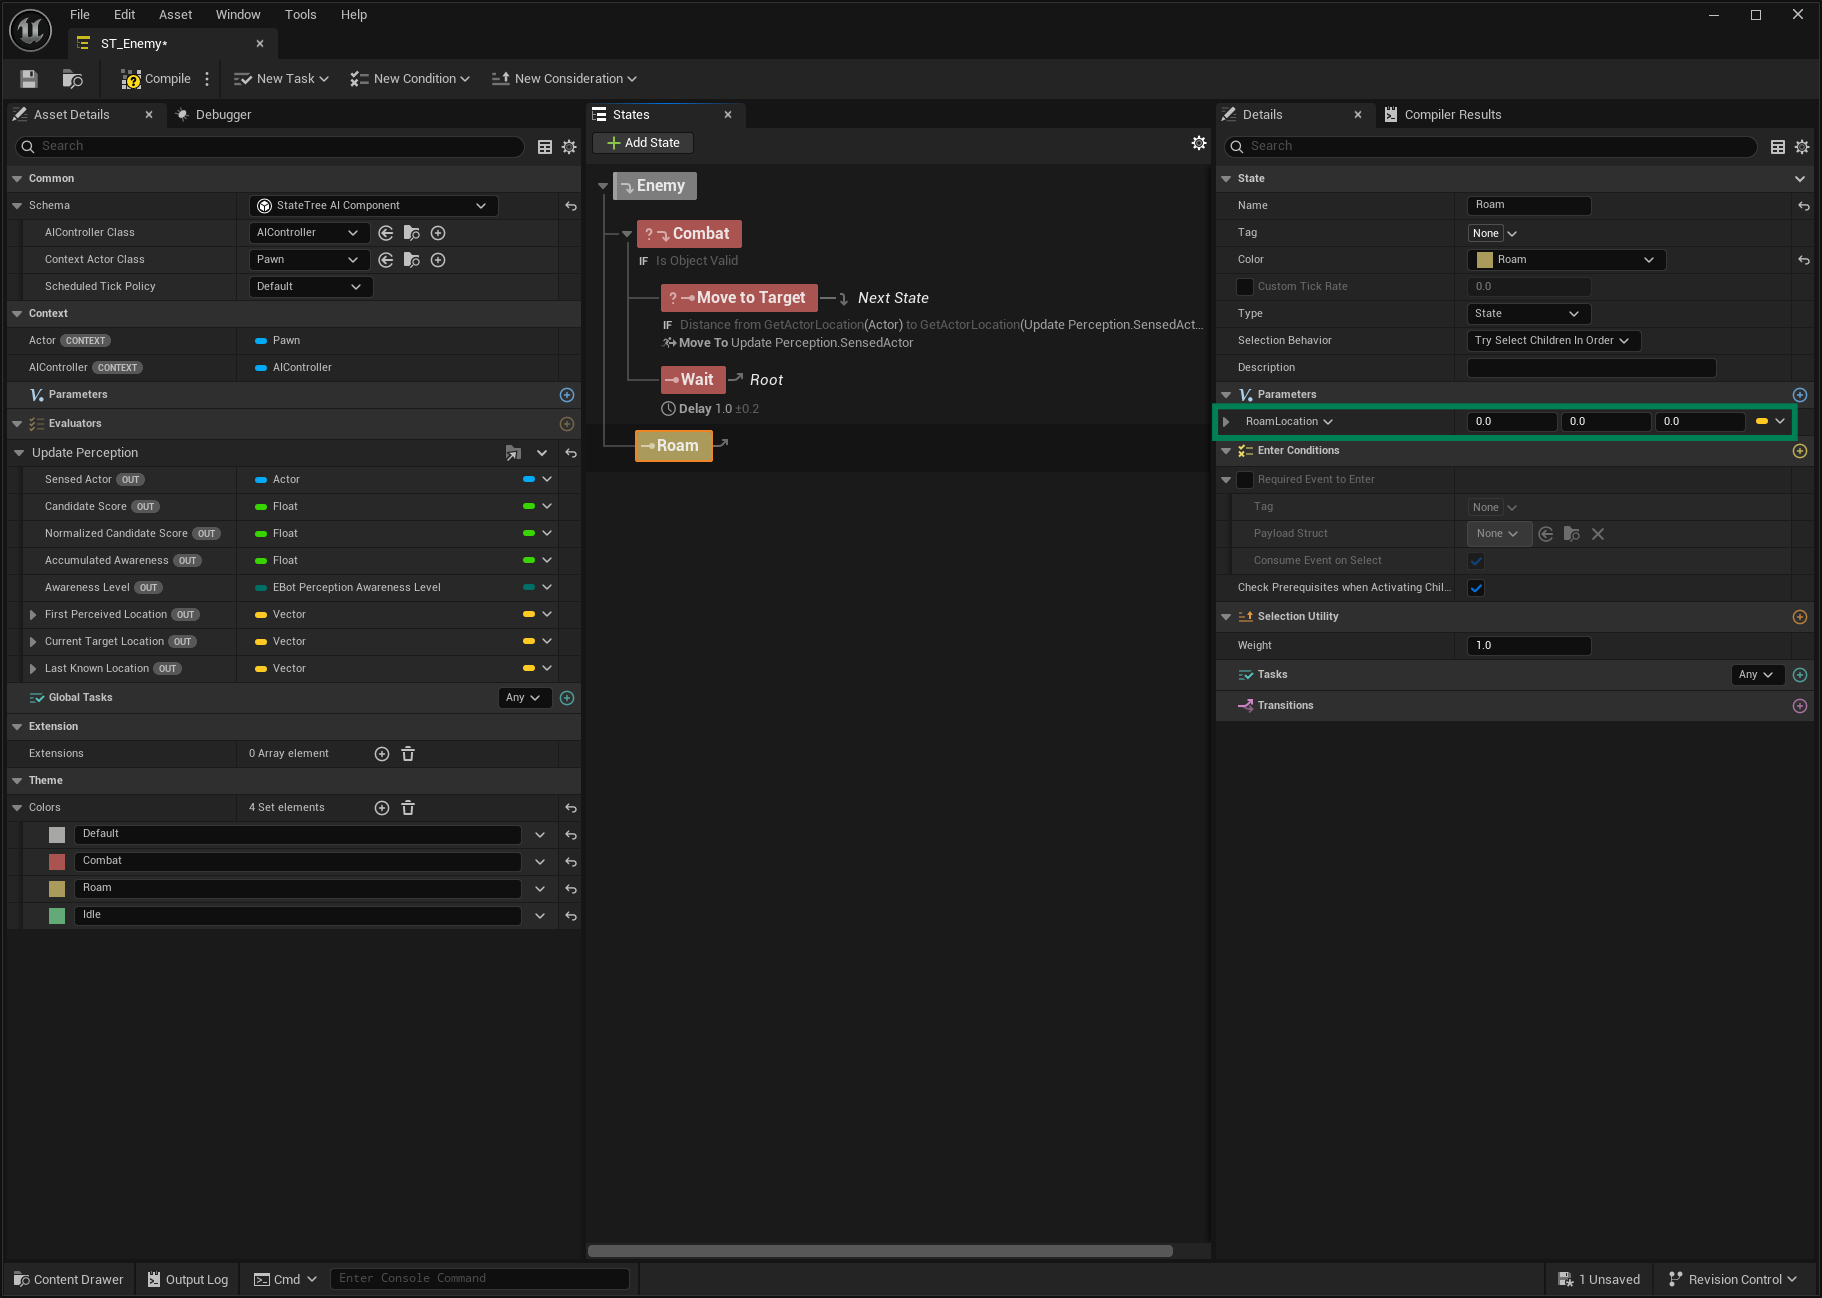This screenshot has width=1822, height=1298.
Task: Open the Schema StateTree AI Component dropdown
Action: point(372,206)
